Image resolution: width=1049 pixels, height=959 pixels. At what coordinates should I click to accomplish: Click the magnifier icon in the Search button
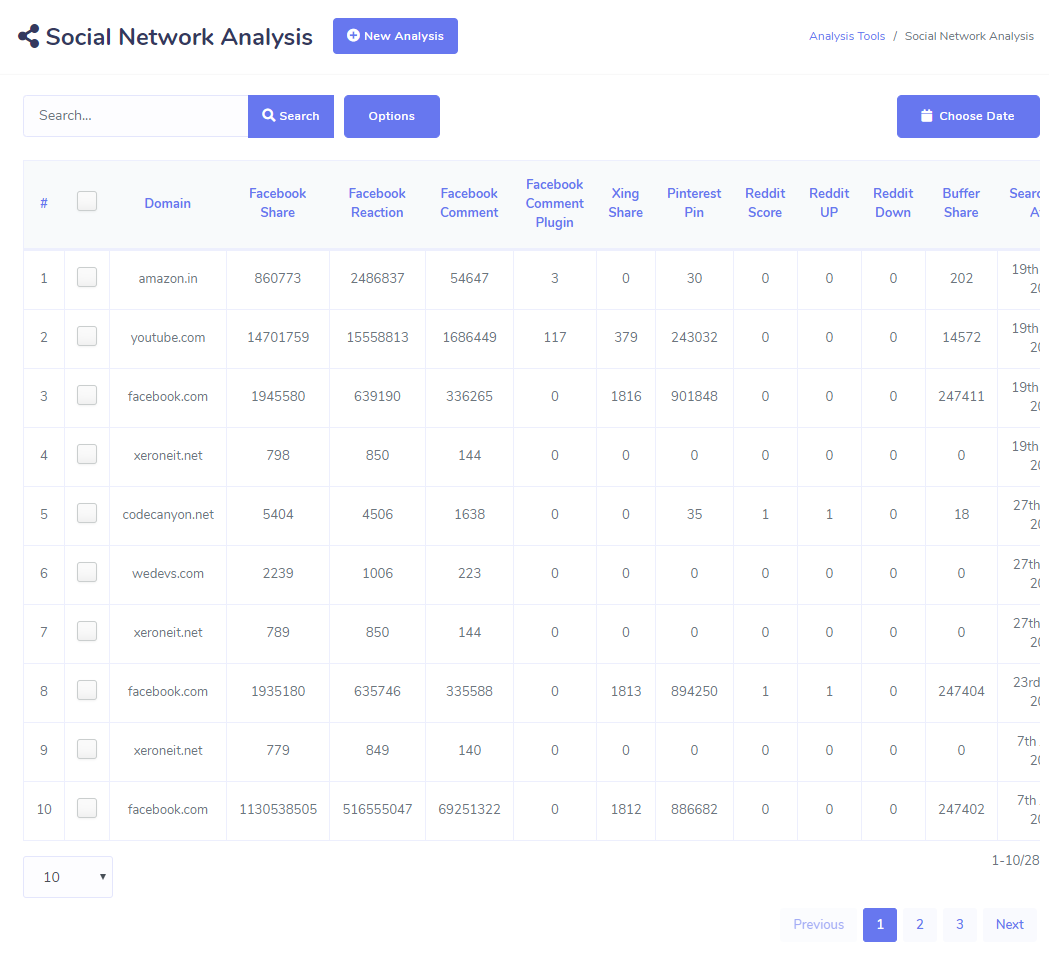point(269,116)
